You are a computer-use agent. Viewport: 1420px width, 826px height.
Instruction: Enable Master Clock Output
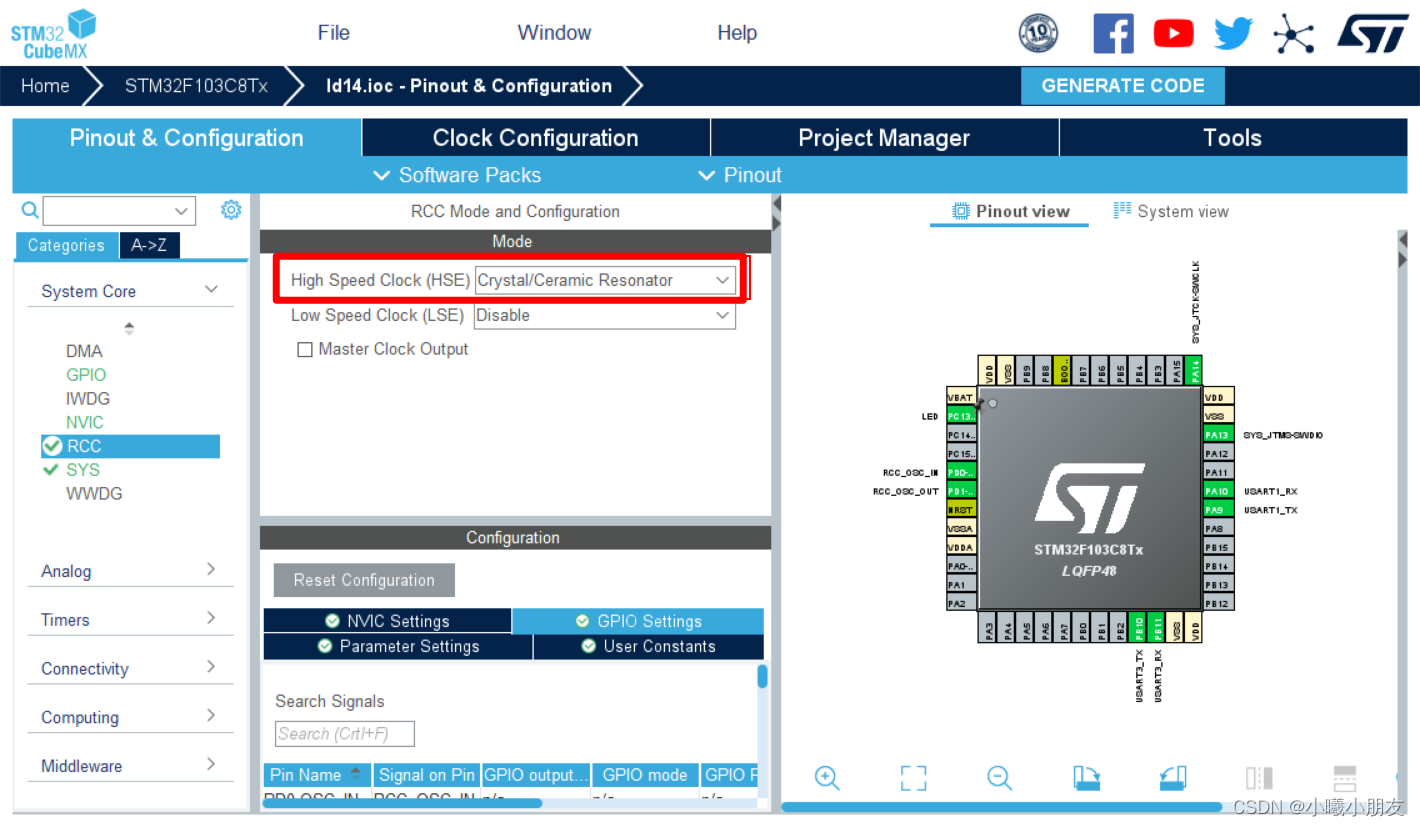point(306,349)
